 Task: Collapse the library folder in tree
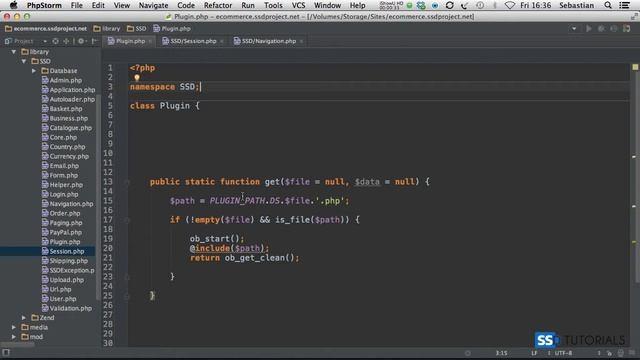point(14,52)
